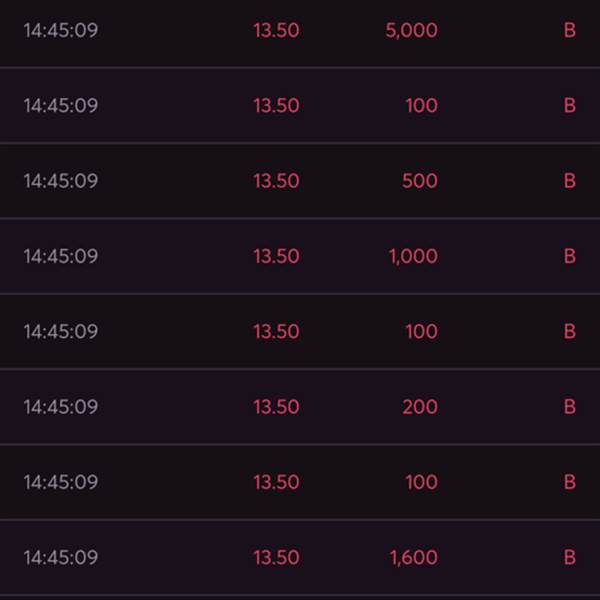Click the 5,000 volume value

[x=411, y=30]
